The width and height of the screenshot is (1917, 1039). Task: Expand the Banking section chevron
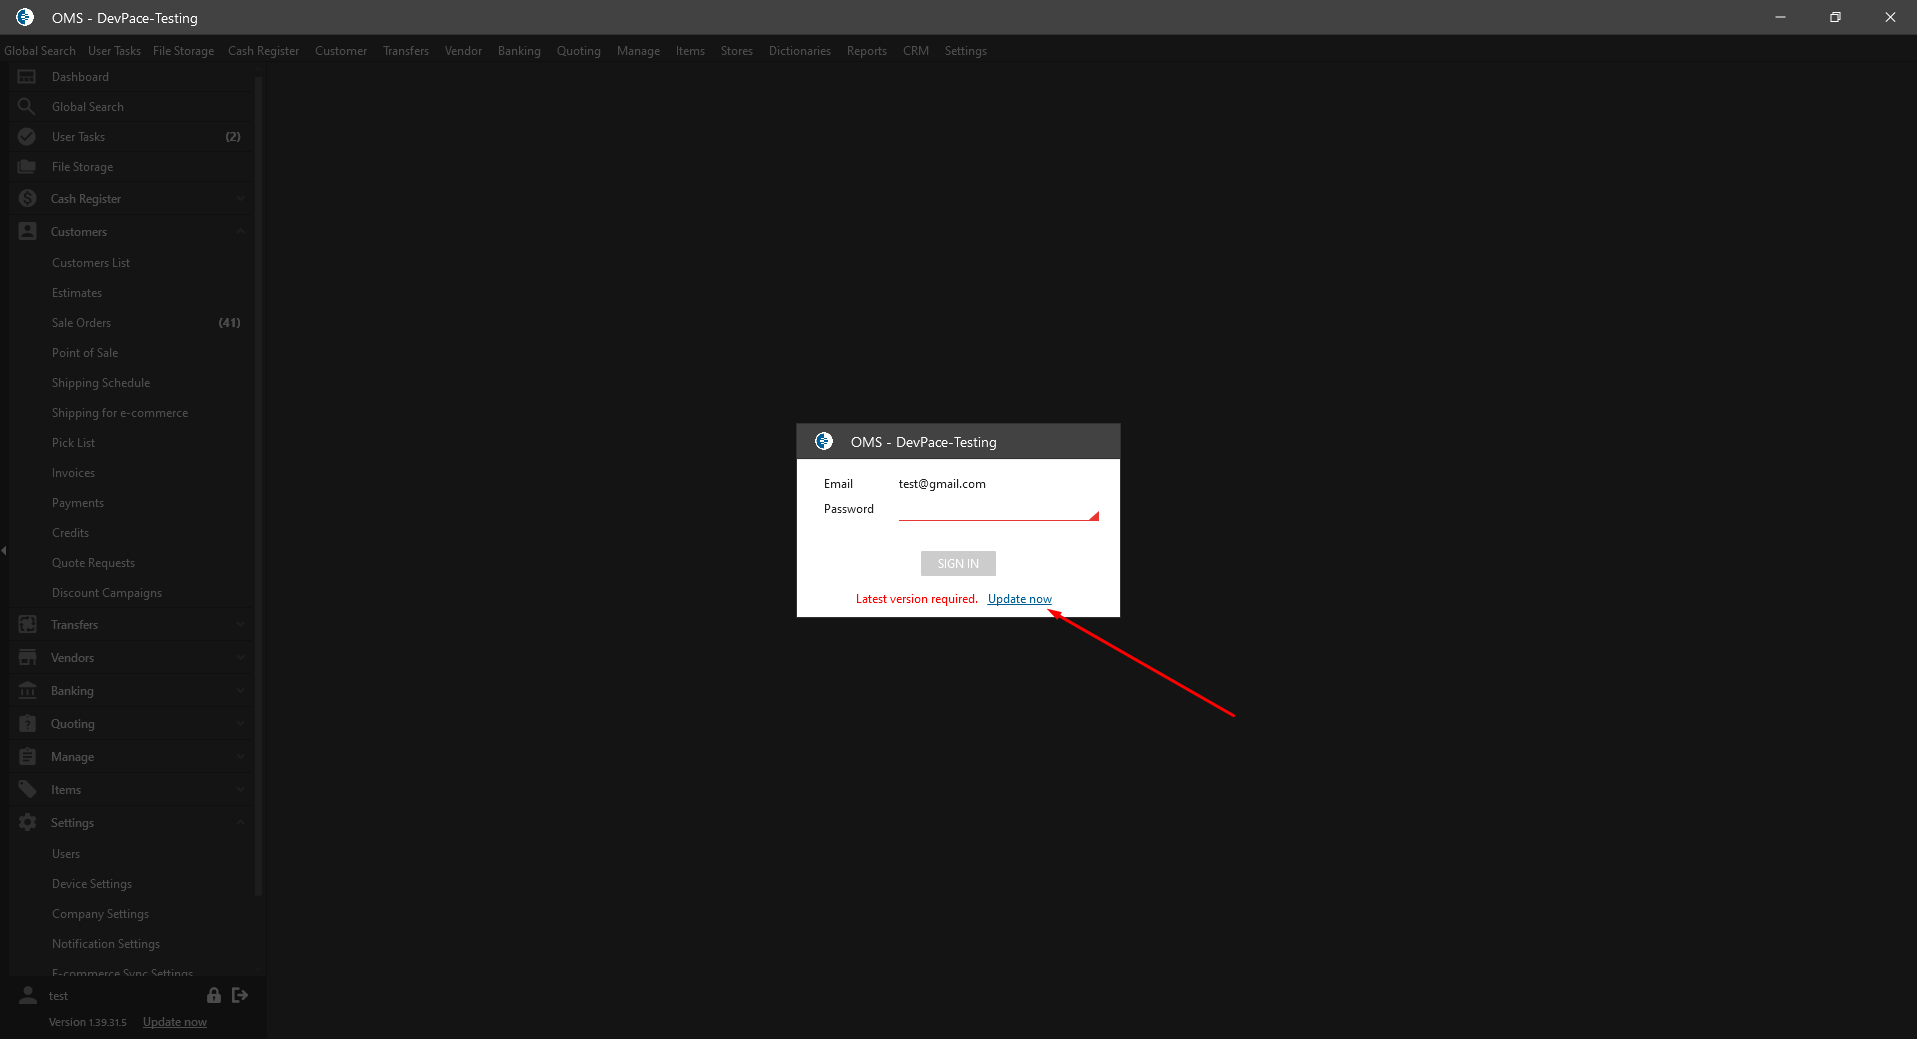pos(241,691)
